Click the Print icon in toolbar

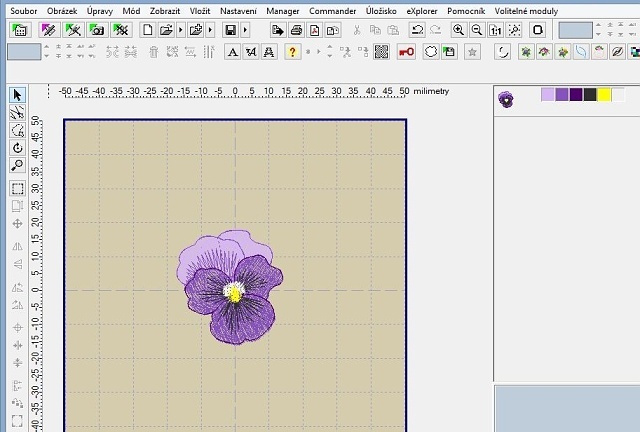coord(297,30)
